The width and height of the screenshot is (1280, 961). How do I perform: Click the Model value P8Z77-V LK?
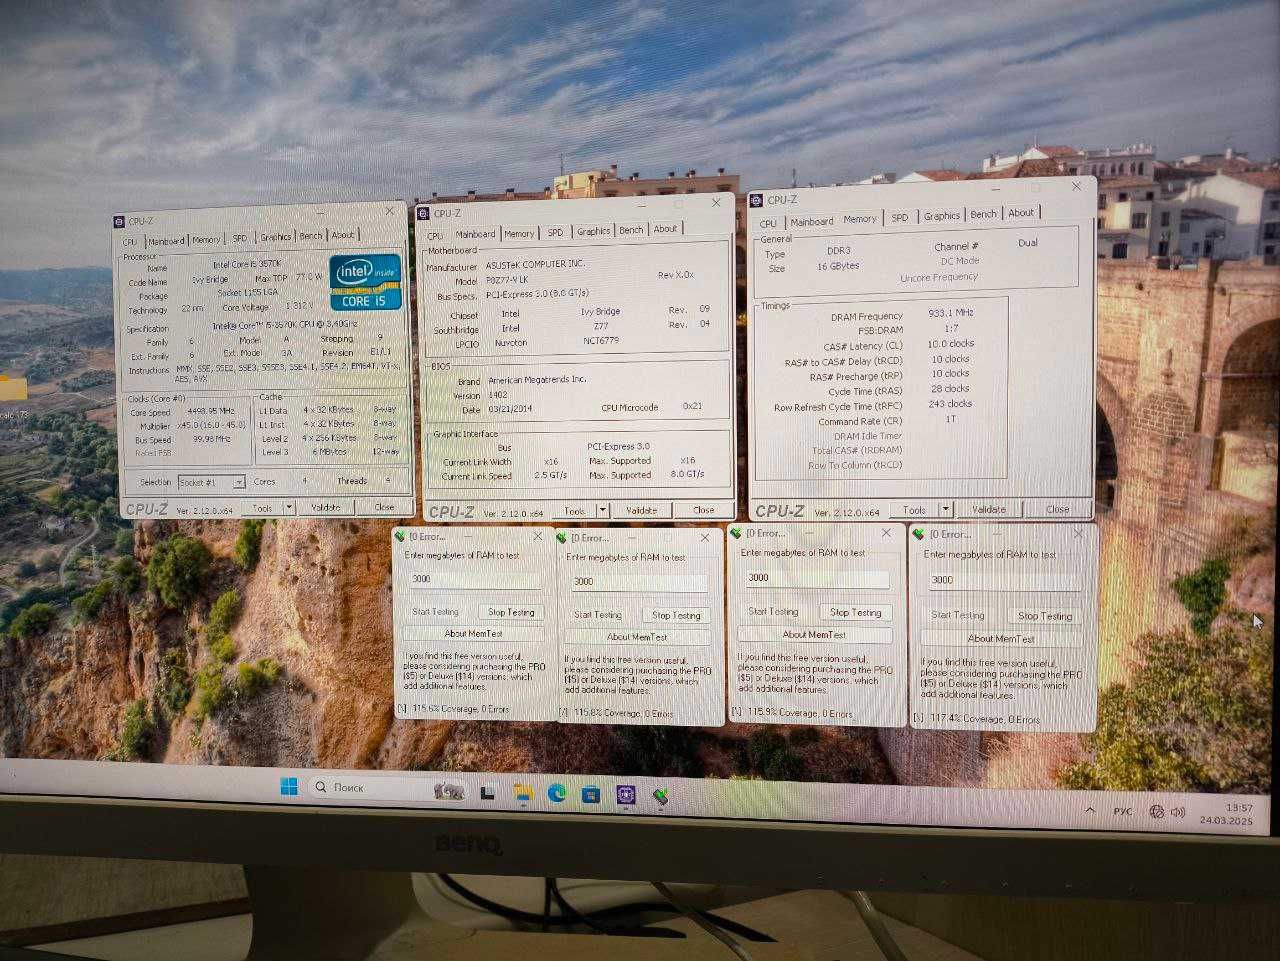click(509, 281)
